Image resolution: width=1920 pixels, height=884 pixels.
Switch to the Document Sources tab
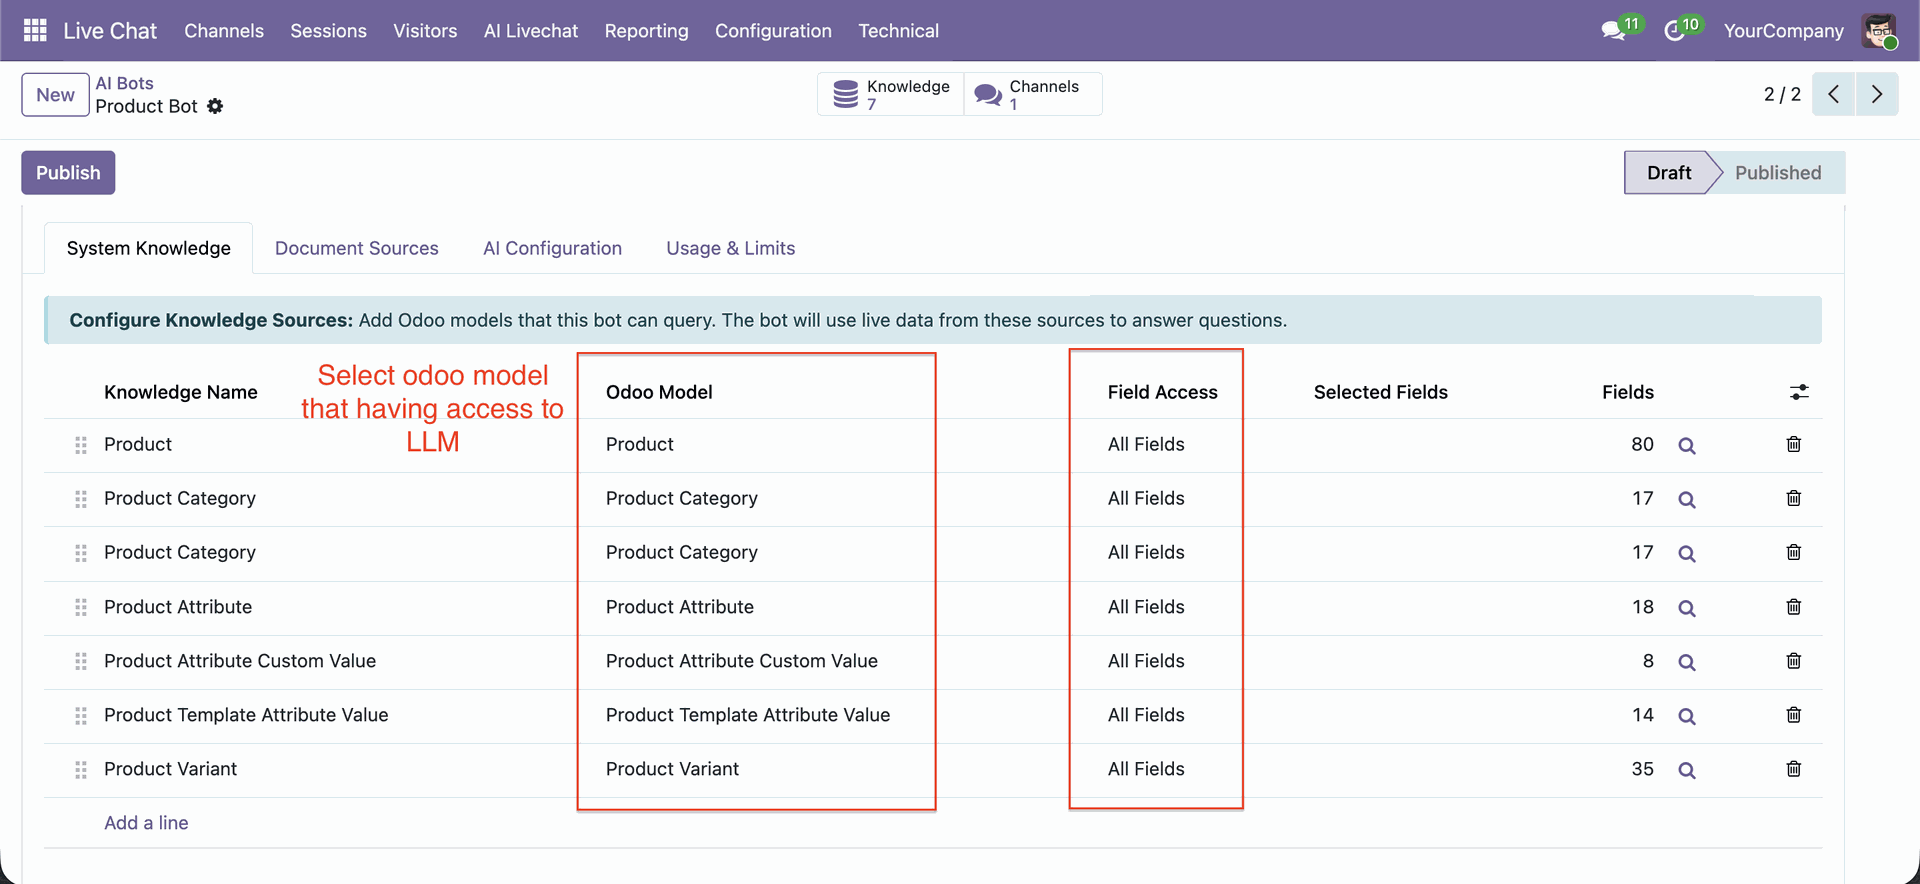coord(356,248)
